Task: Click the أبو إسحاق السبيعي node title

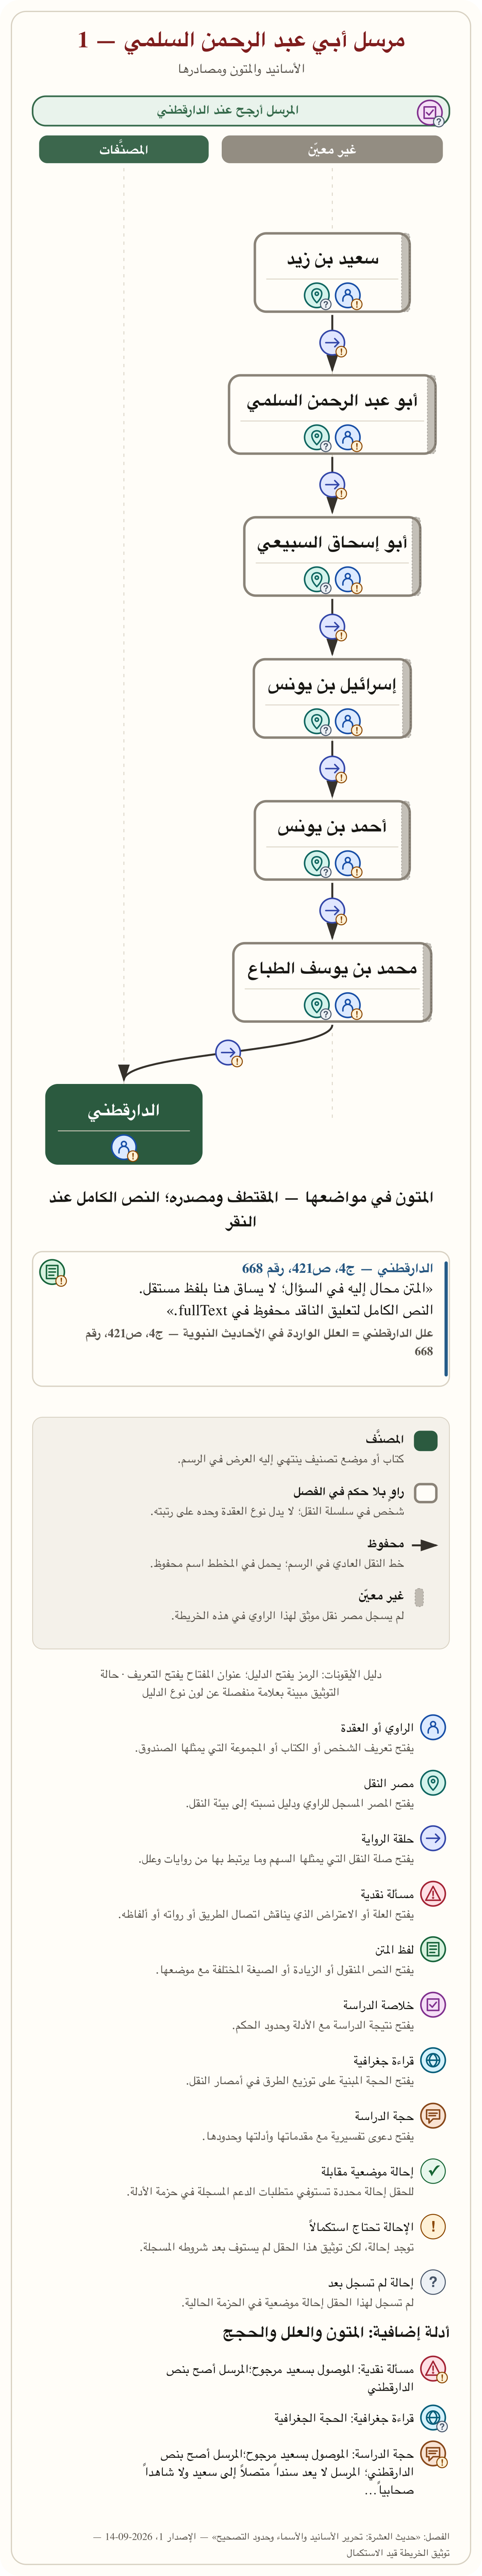Action: click(332, 543)
